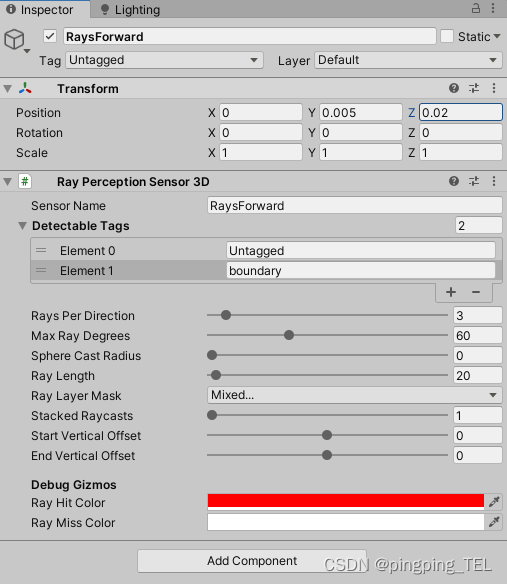
Task: Toggle the RaysForward active checkbox
Action: coord(50,36)
